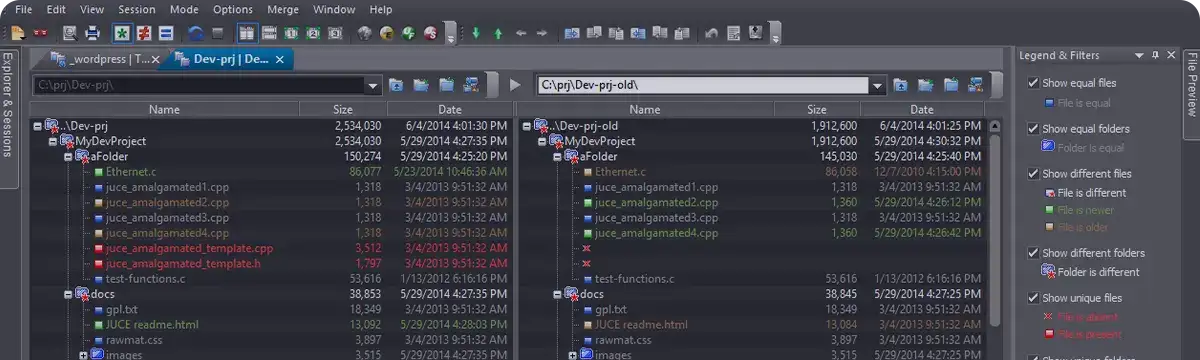This screenshot has height=360, width=1200.
Task: Pin the Legend & Filters panel
Action: pyautogui.click(x=1156, y=56)
